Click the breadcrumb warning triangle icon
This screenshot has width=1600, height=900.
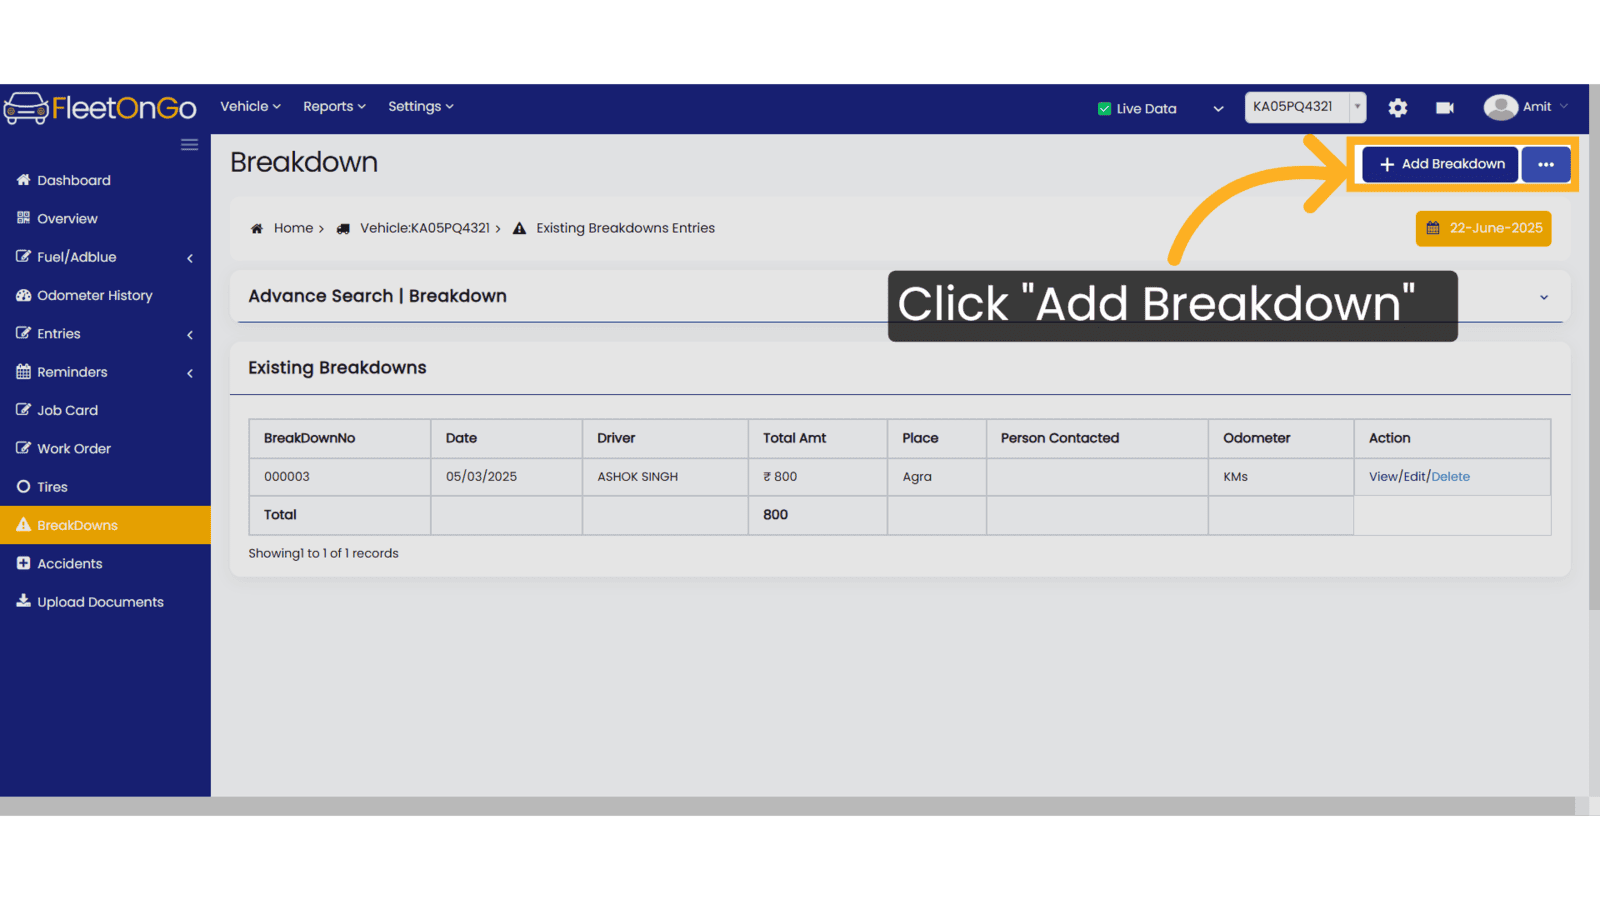pyautogui.click(x=519, y=228)
